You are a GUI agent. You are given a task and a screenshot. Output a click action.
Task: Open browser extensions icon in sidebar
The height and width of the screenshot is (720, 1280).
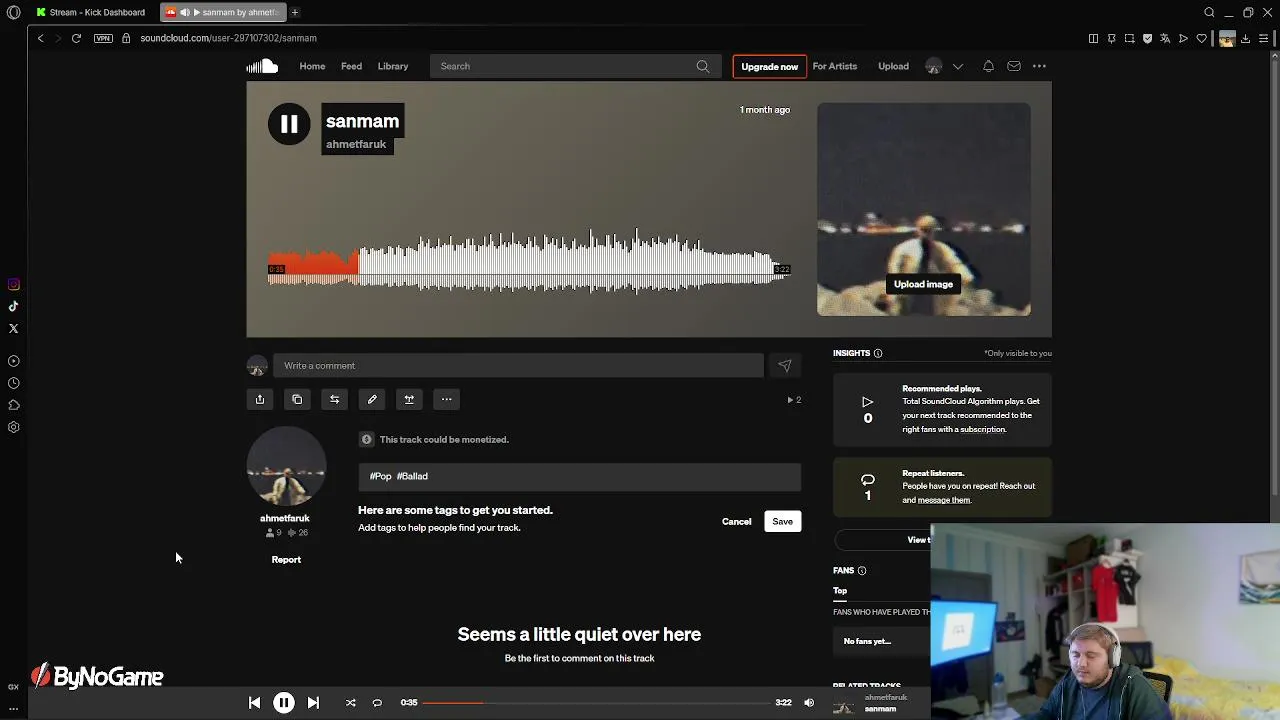[14, 405]
